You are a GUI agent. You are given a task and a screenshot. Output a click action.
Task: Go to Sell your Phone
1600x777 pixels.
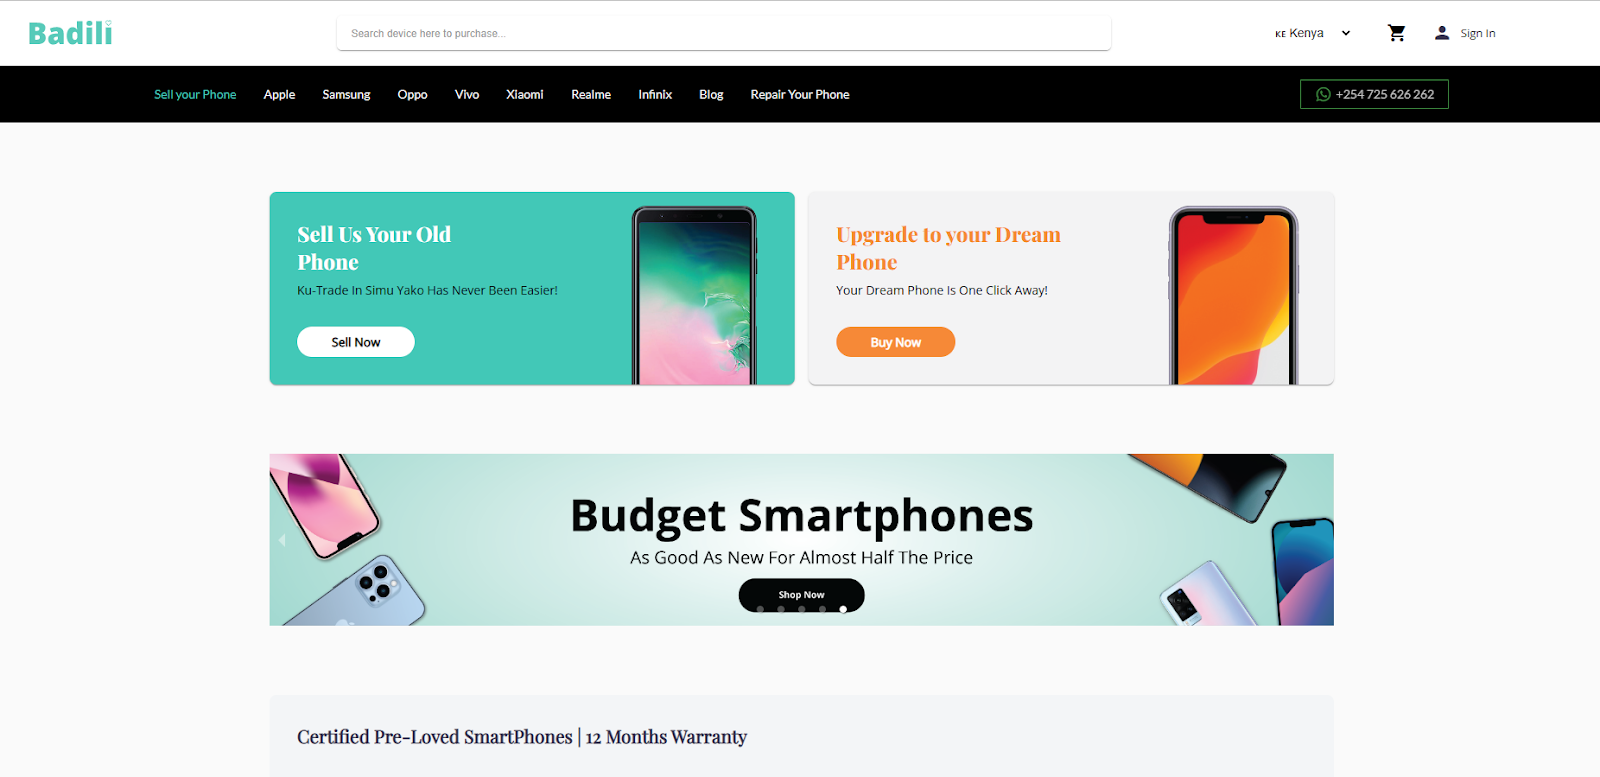click(195, 94)
